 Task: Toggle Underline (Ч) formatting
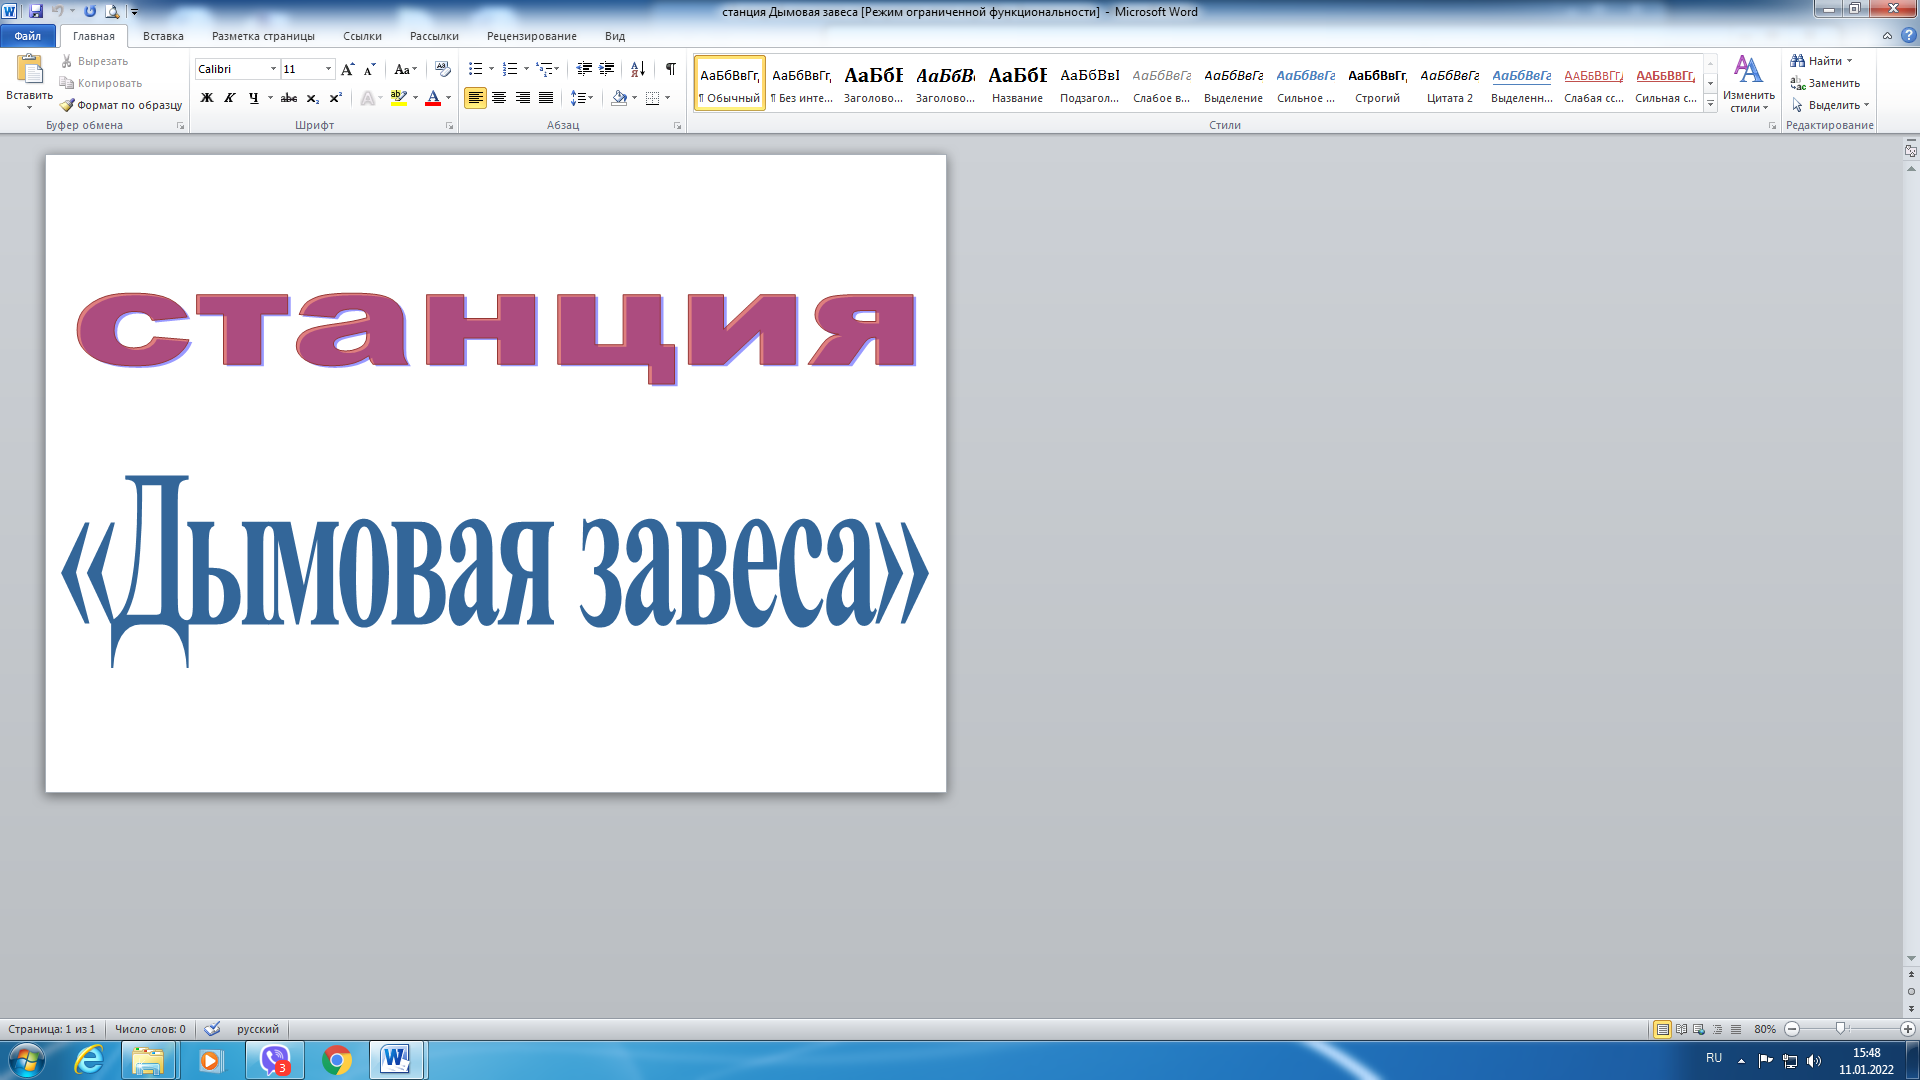(x=253, y=98)
